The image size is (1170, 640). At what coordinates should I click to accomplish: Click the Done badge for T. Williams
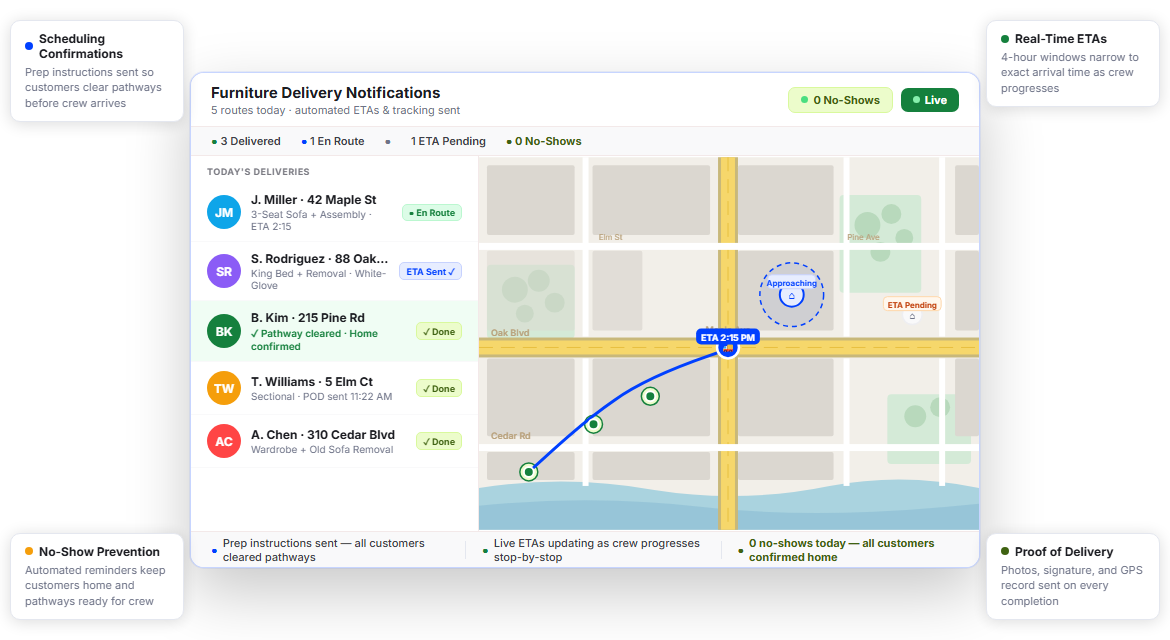[x=439, y=389]
